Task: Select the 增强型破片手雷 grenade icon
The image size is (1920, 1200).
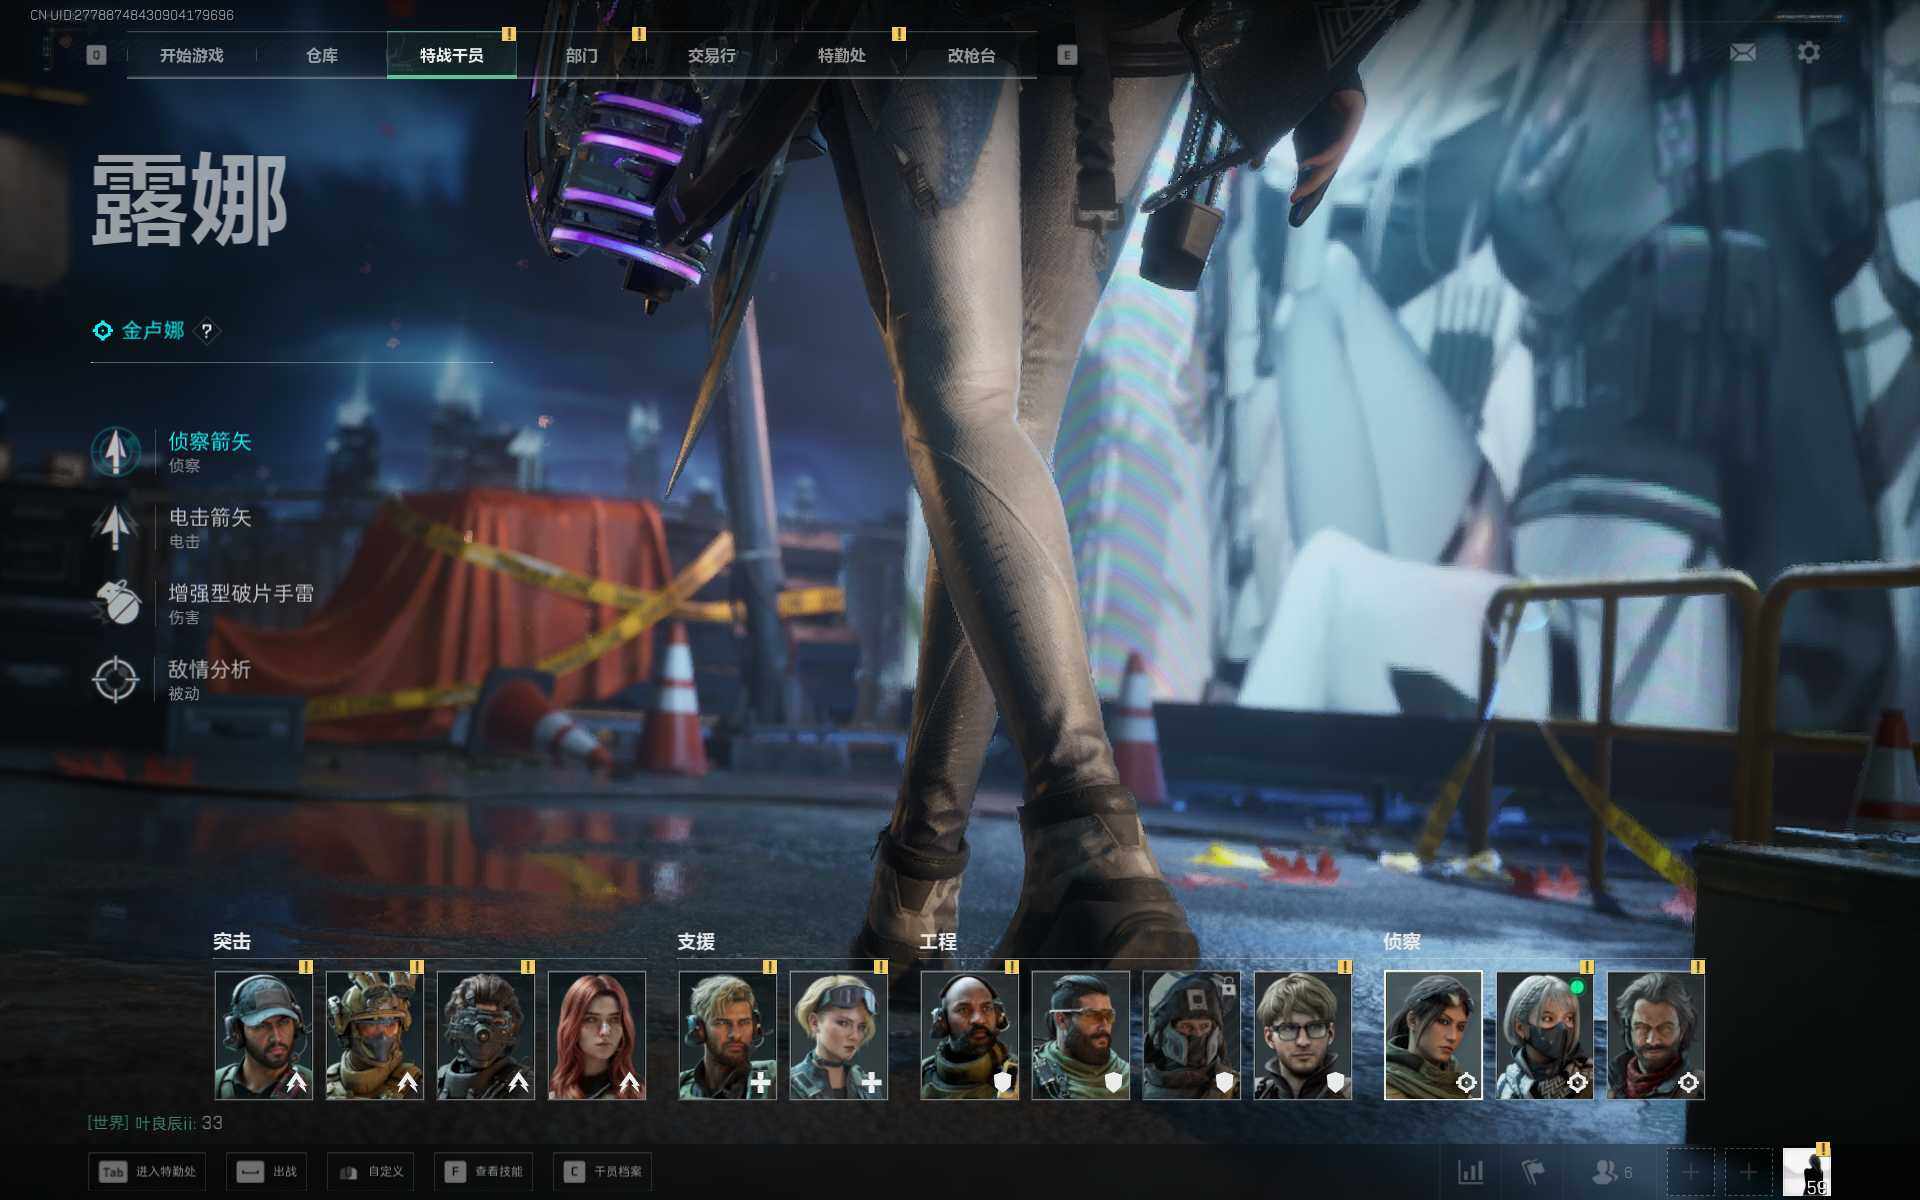Action: click(116, 603)
